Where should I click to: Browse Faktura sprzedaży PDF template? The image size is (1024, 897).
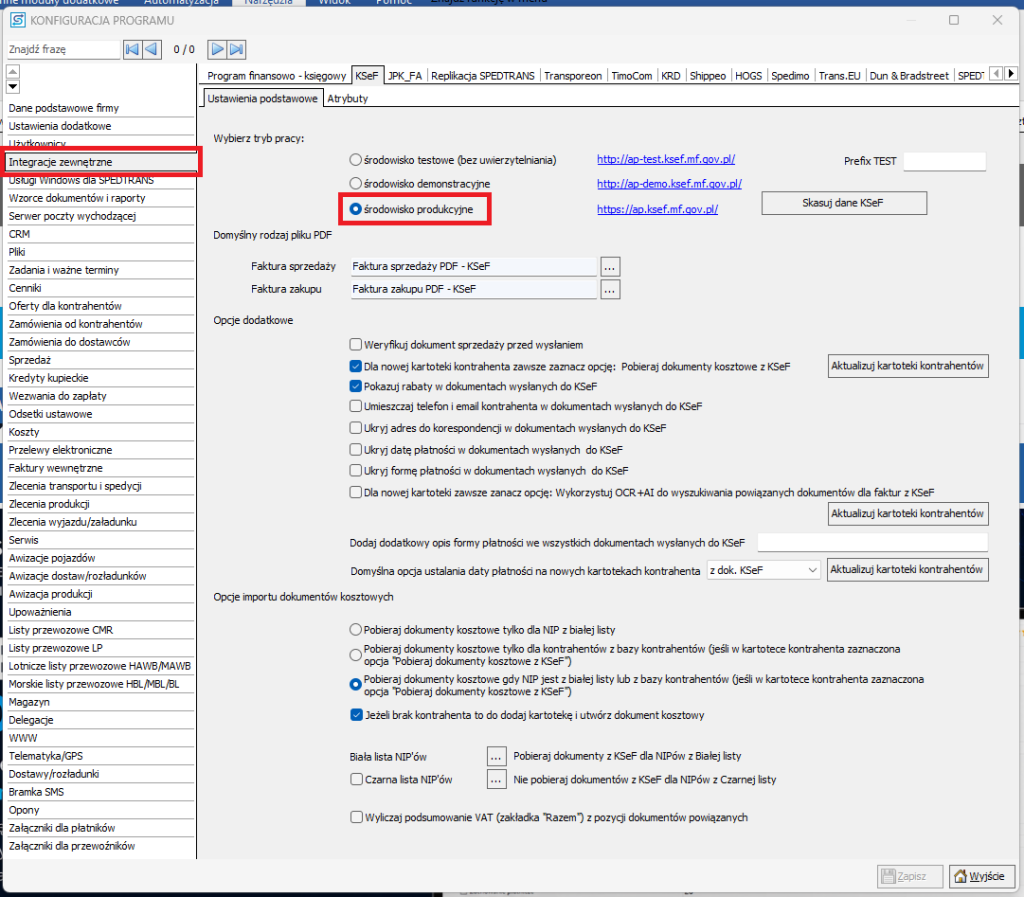[x=609, y=266]
